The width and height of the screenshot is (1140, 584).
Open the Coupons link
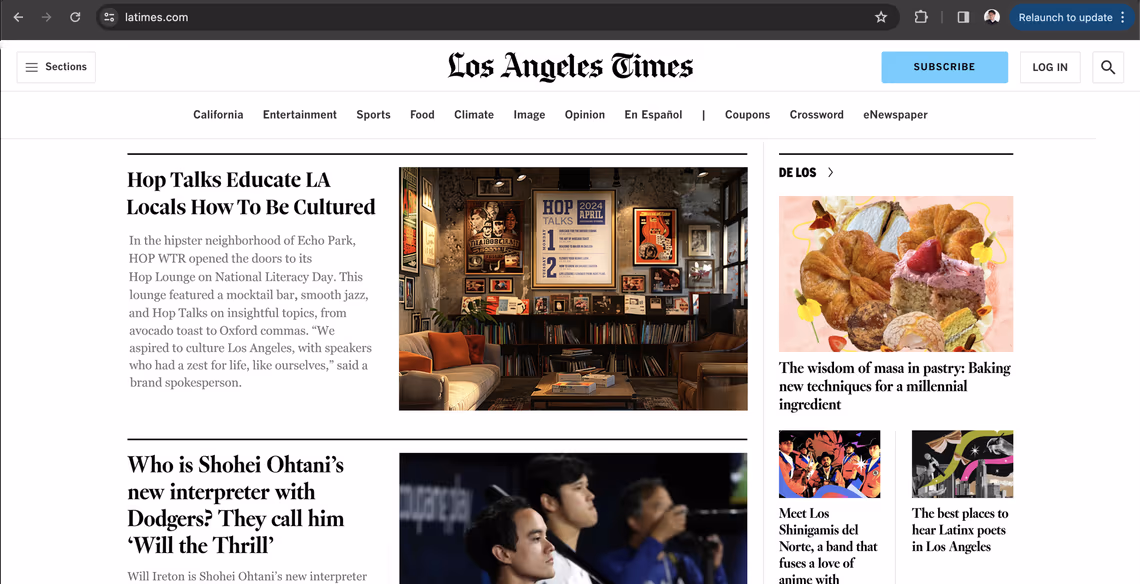click(x=747, y=114)
